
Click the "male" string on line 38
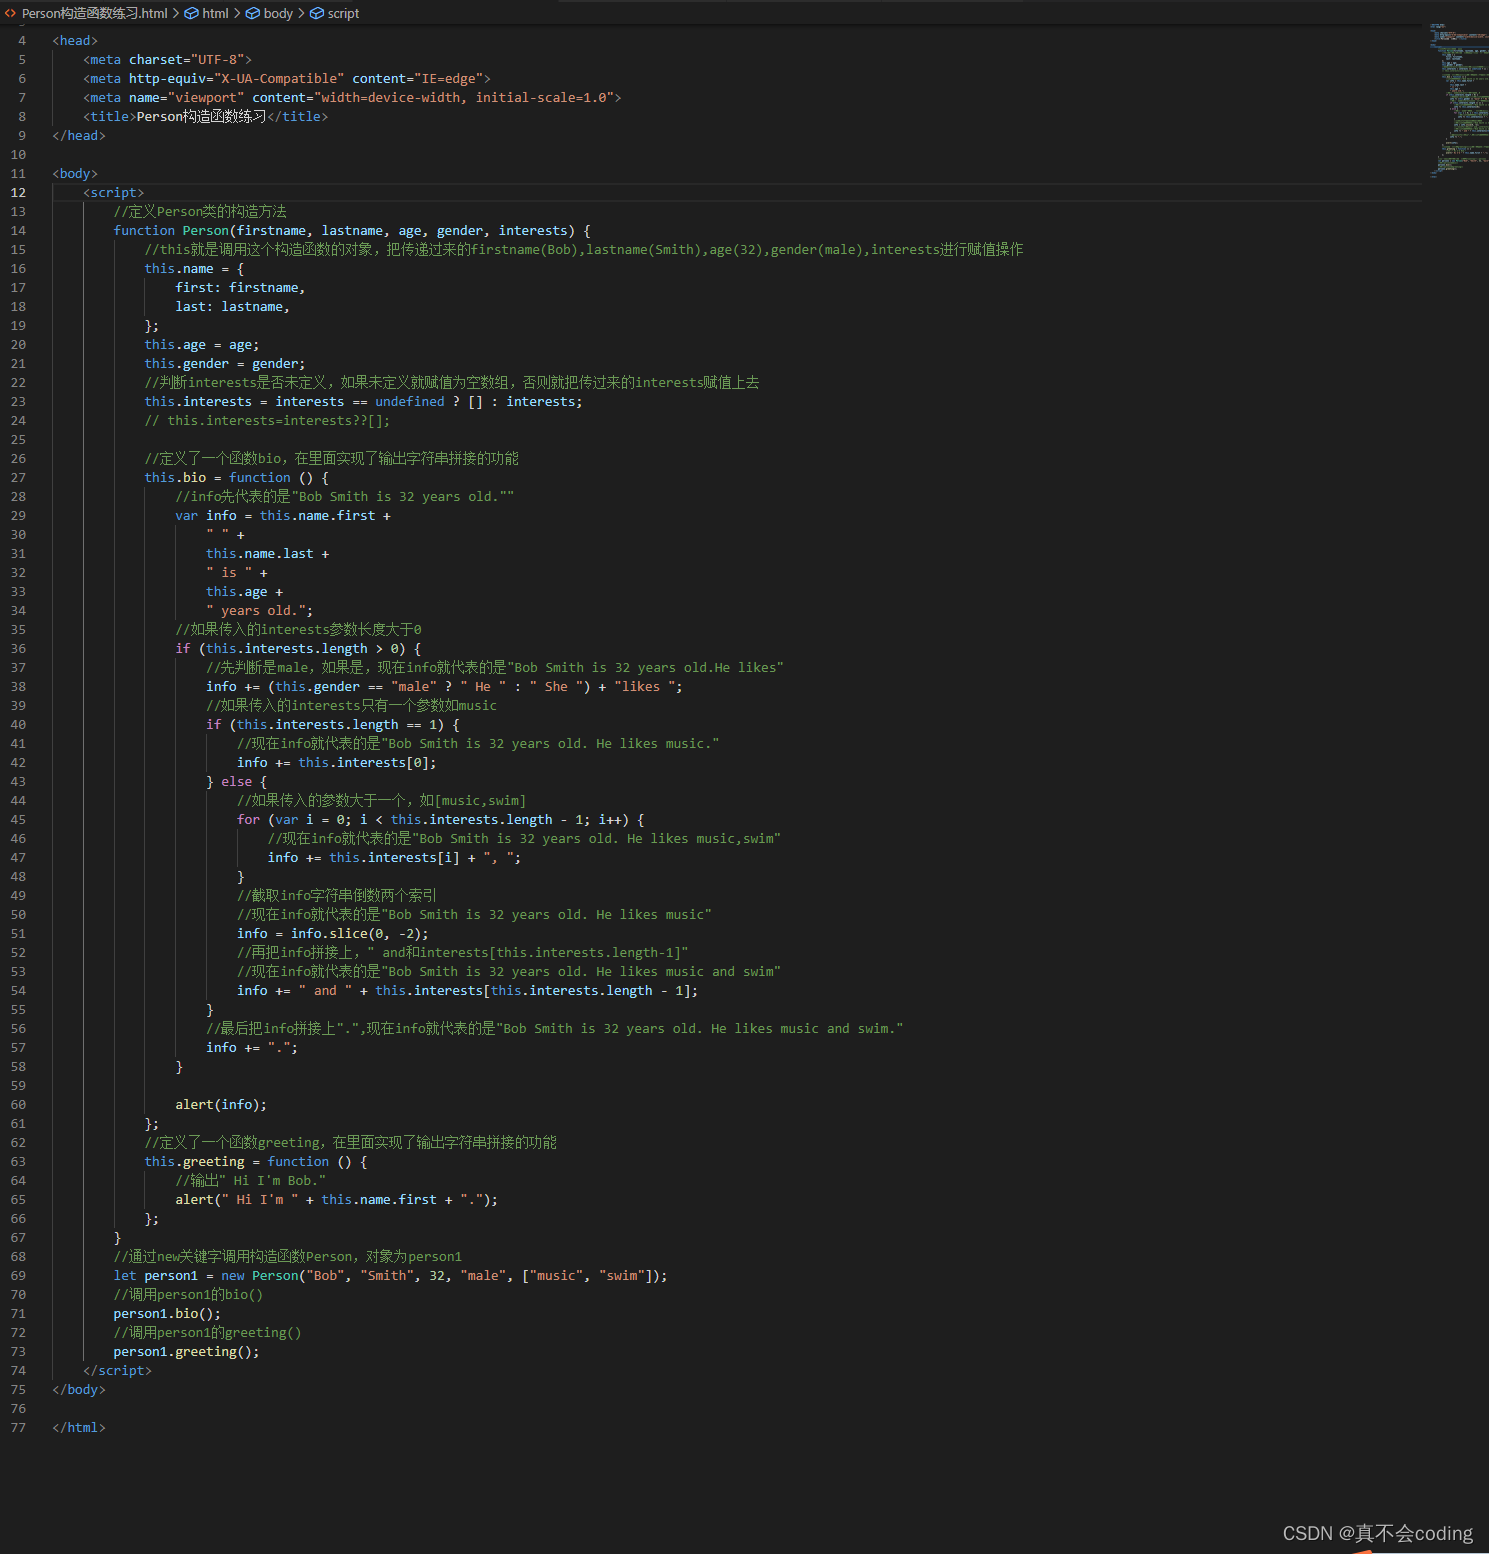[x=413, y=686]
